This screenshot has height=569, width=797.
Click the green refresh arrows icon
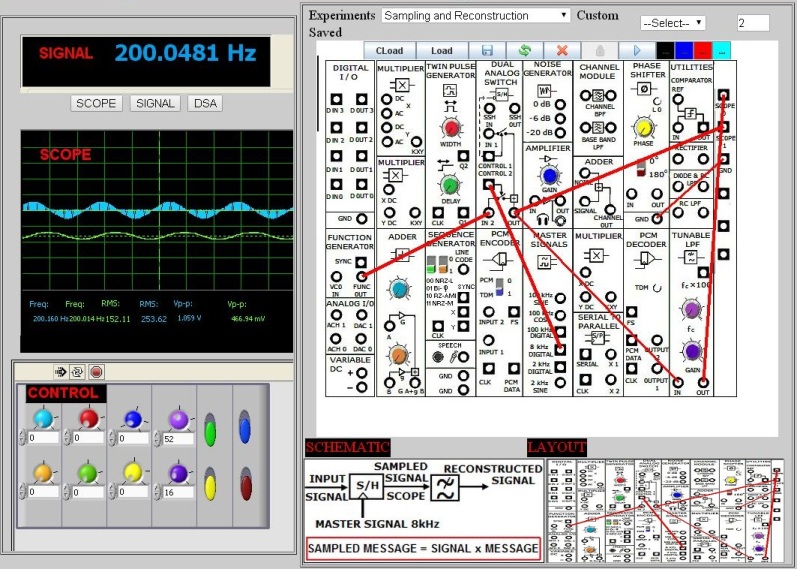[524, 50]
